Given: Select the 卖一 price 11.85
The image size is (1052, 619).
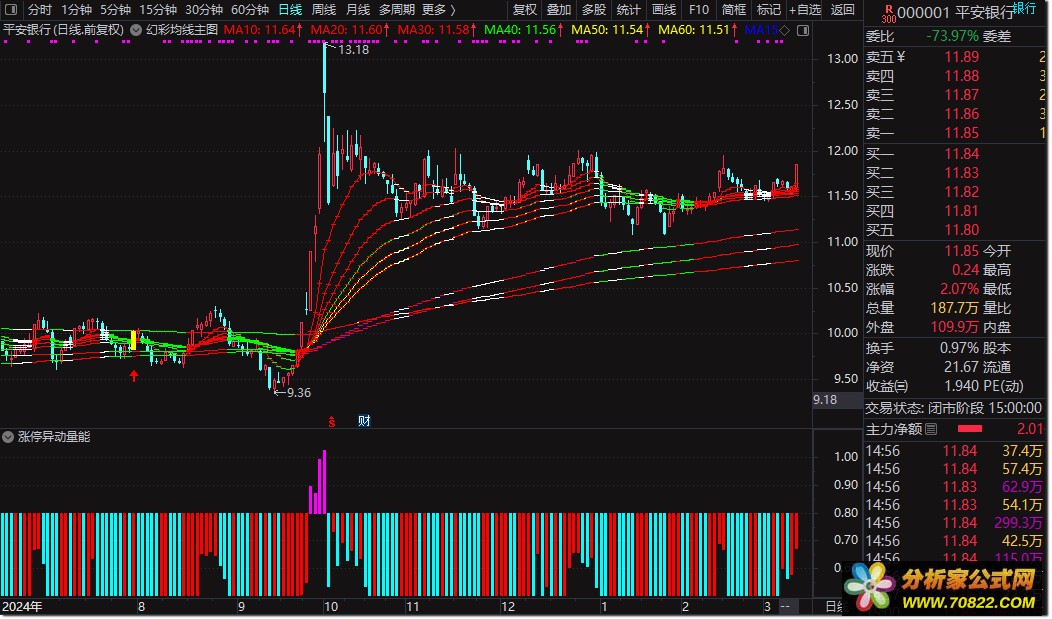Looking at the screenshot, I should pyautogui.click(x=961, y=133).
